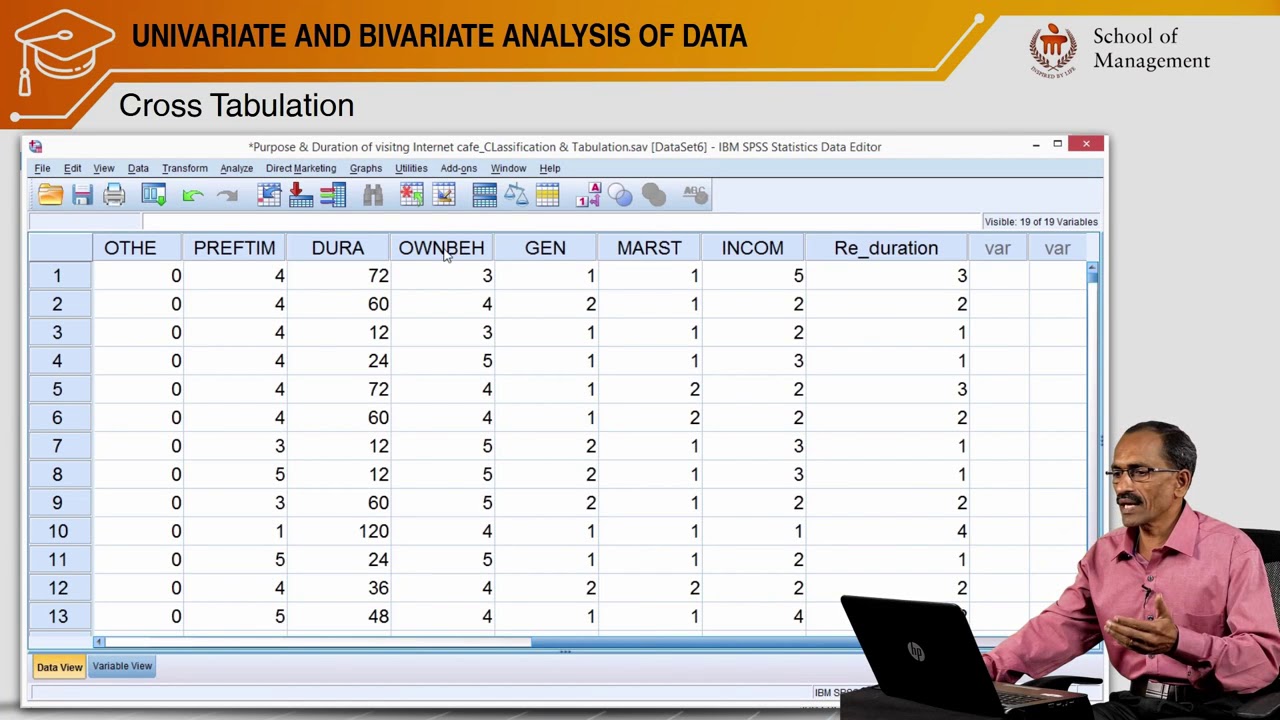Open the Data menu
Viewport: 1280px width, 720px height.
click(x=138, y=168)
